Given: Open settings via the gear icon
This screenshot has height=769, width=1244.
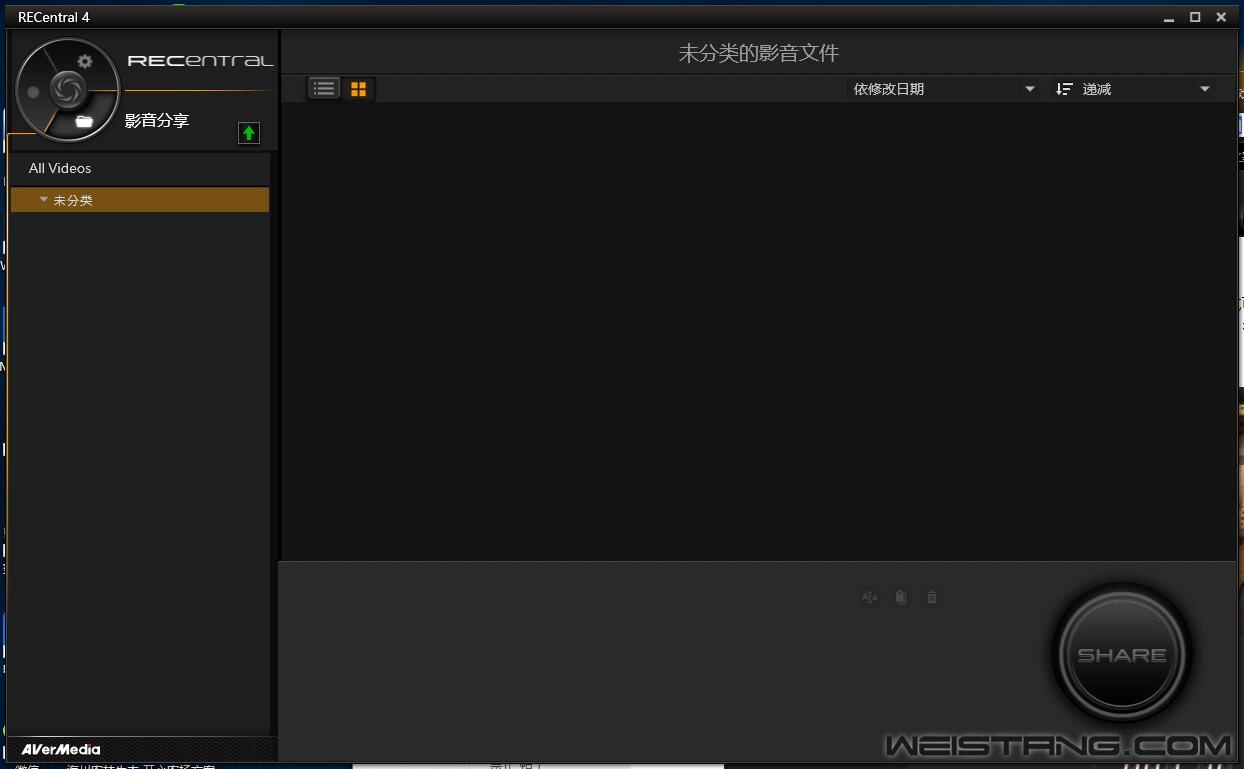Looking at the screenshot, I should (85, 62).
